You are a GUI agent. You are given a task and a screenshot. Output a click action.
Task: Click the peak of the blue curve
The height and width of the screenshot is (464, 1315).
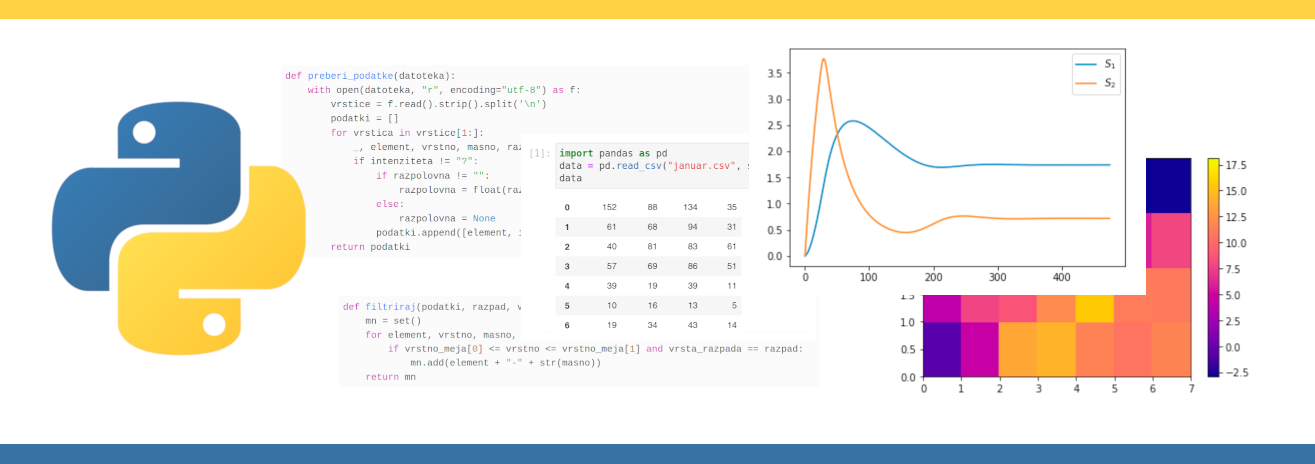851,121
